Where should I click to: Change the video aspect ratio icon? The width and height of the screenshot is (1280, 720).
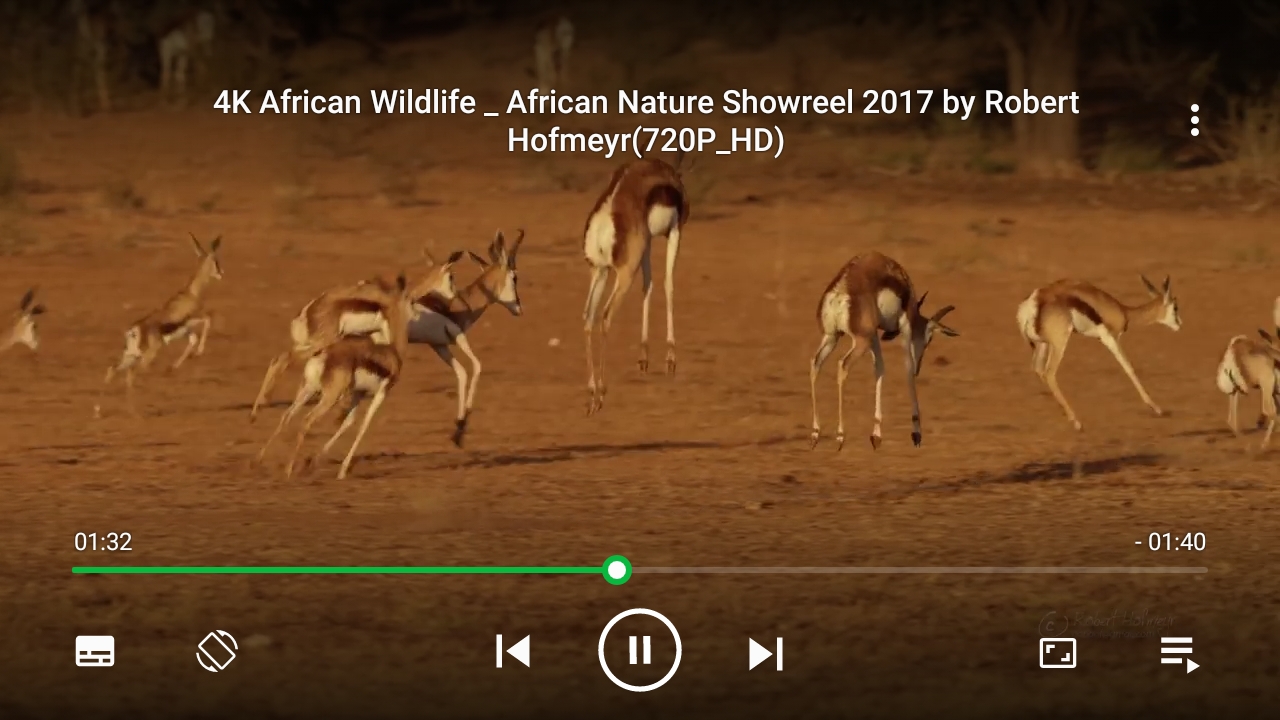1058,653
